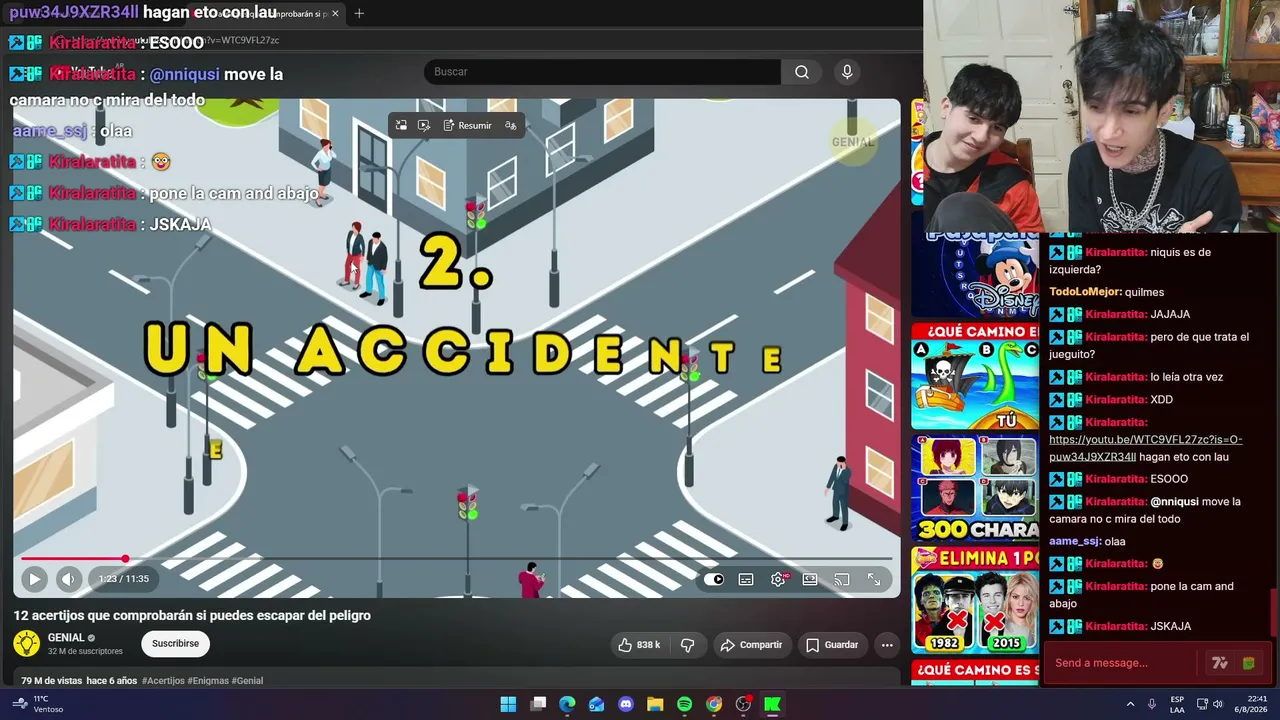Open Discord from the taskbar
Screen dimensions: 1280x720
coord(626,704)
